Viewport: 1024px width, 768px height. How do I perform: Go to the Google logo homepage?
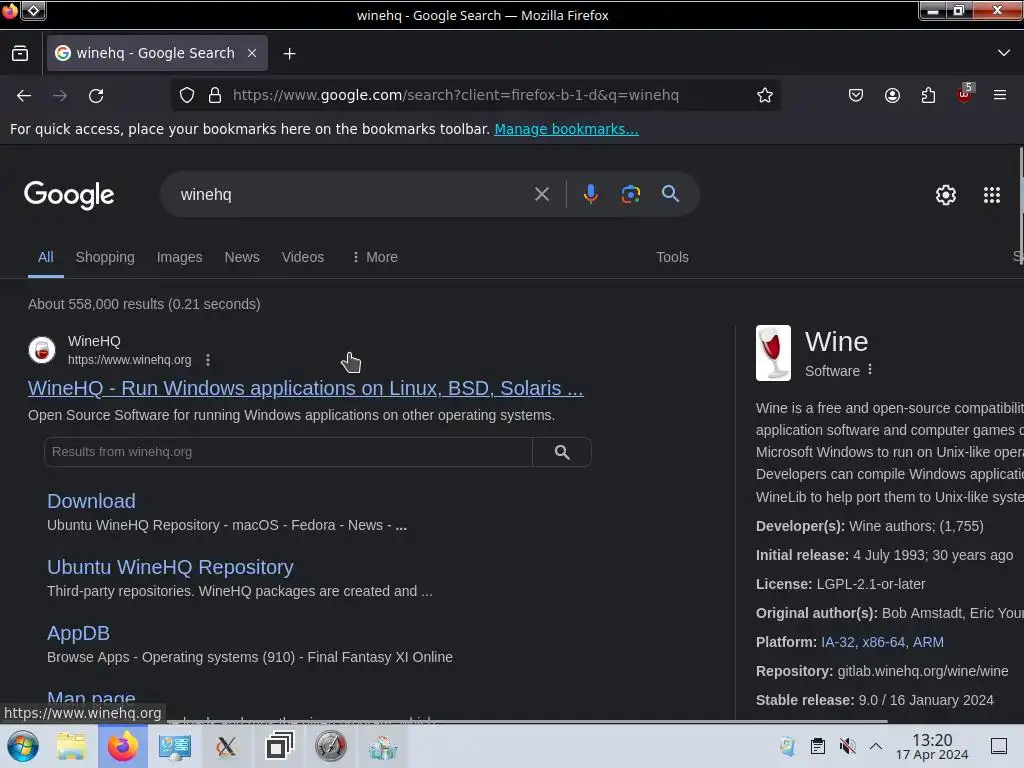click(69, 195)
